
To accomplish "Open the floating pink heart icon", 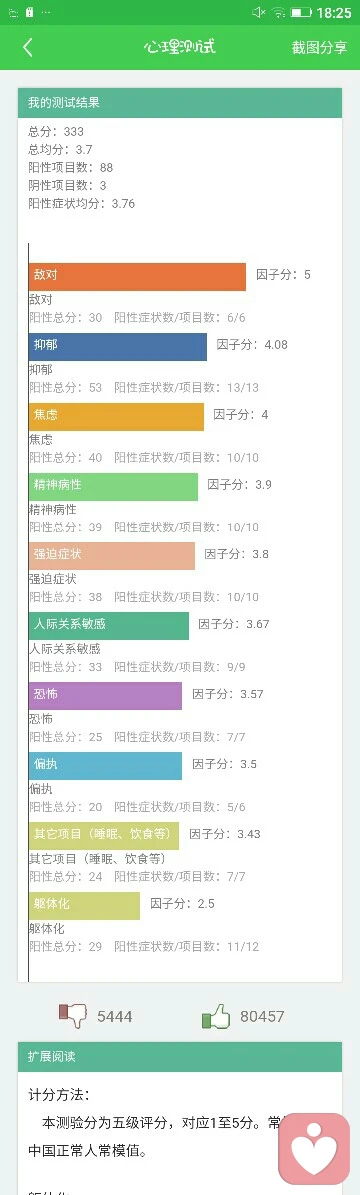I will tap(314, 1148).
